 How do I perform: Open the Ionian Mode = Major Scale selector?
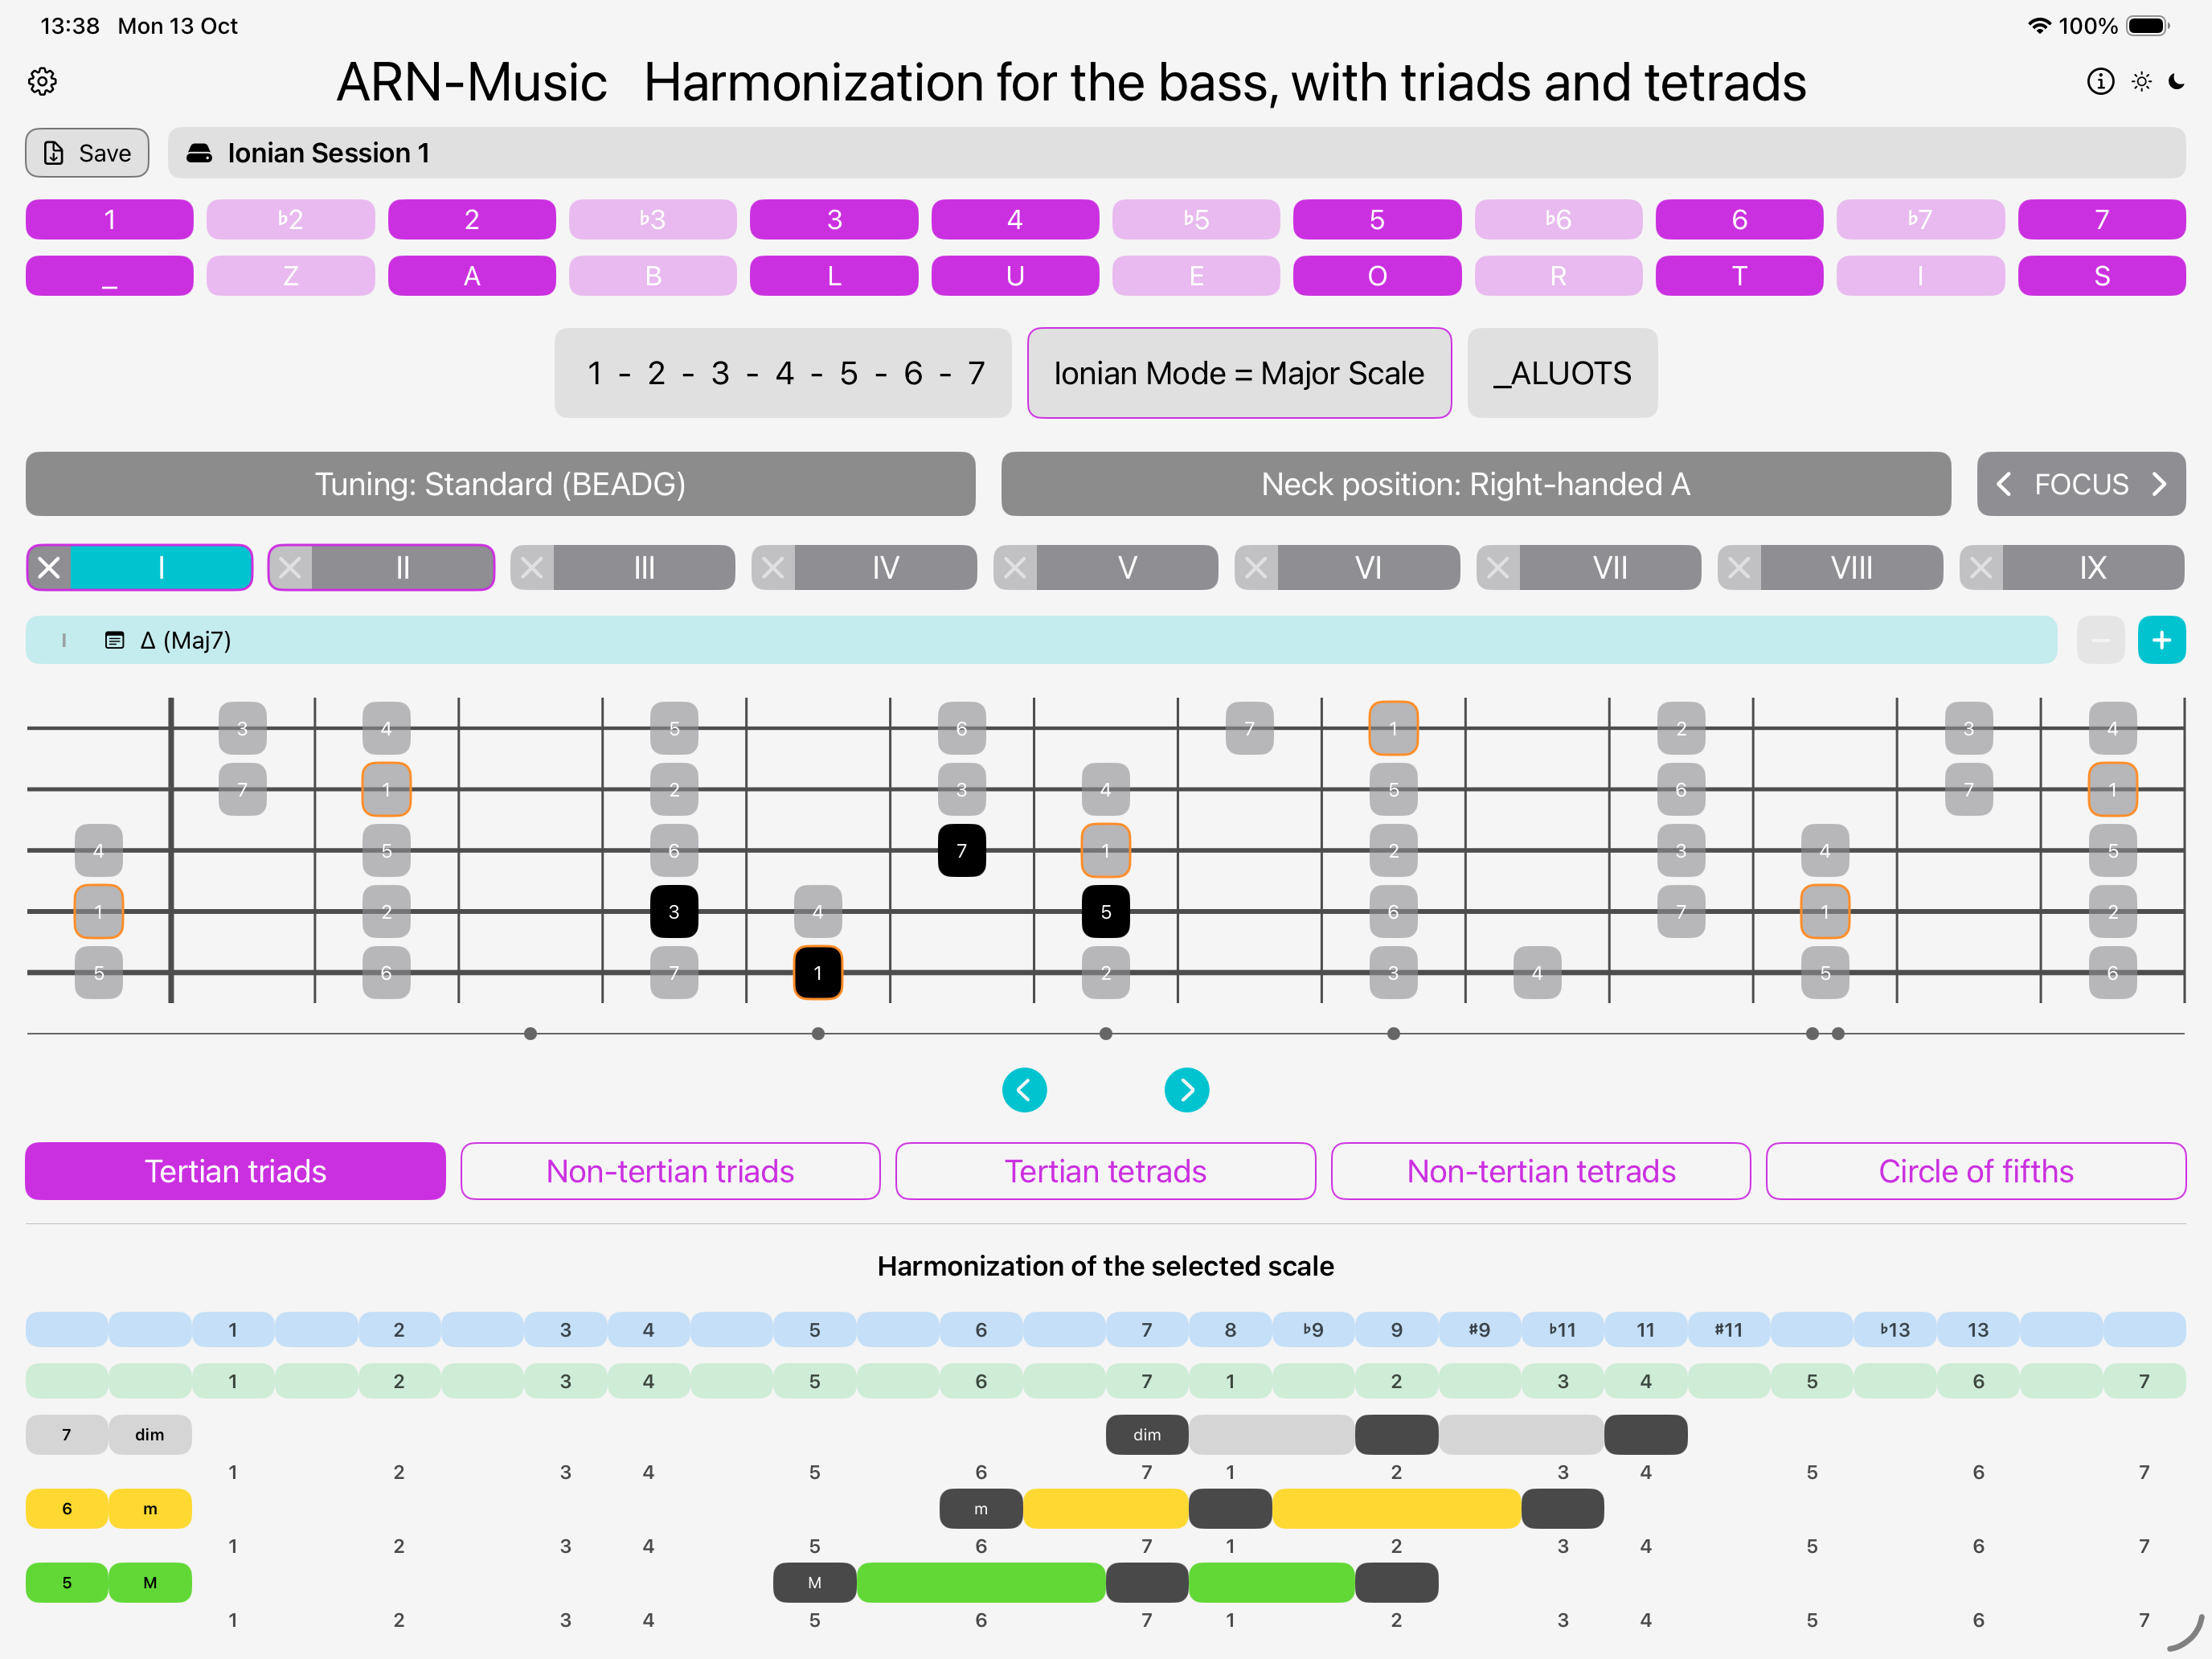tap(1238, 373)
